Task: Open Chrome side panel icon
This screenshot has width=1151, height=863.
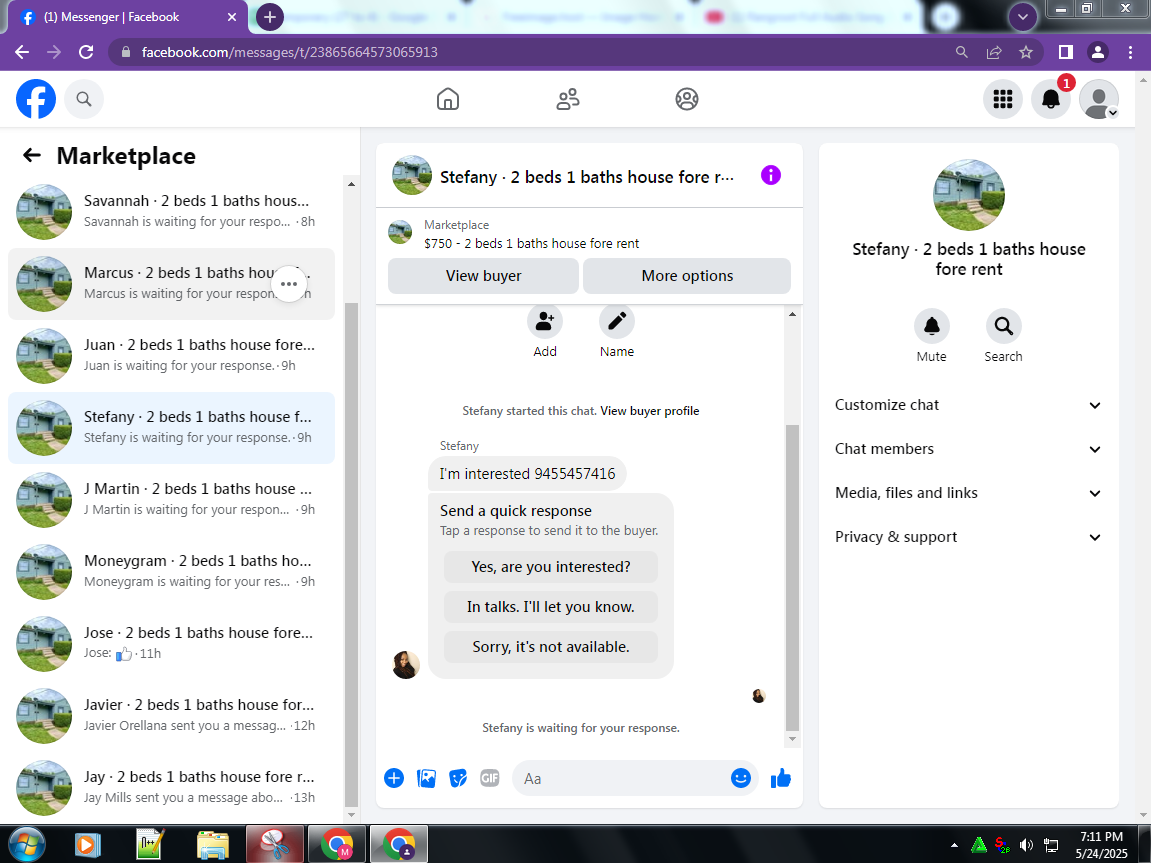Action: pyautogui.click(x=1065, y=52)
